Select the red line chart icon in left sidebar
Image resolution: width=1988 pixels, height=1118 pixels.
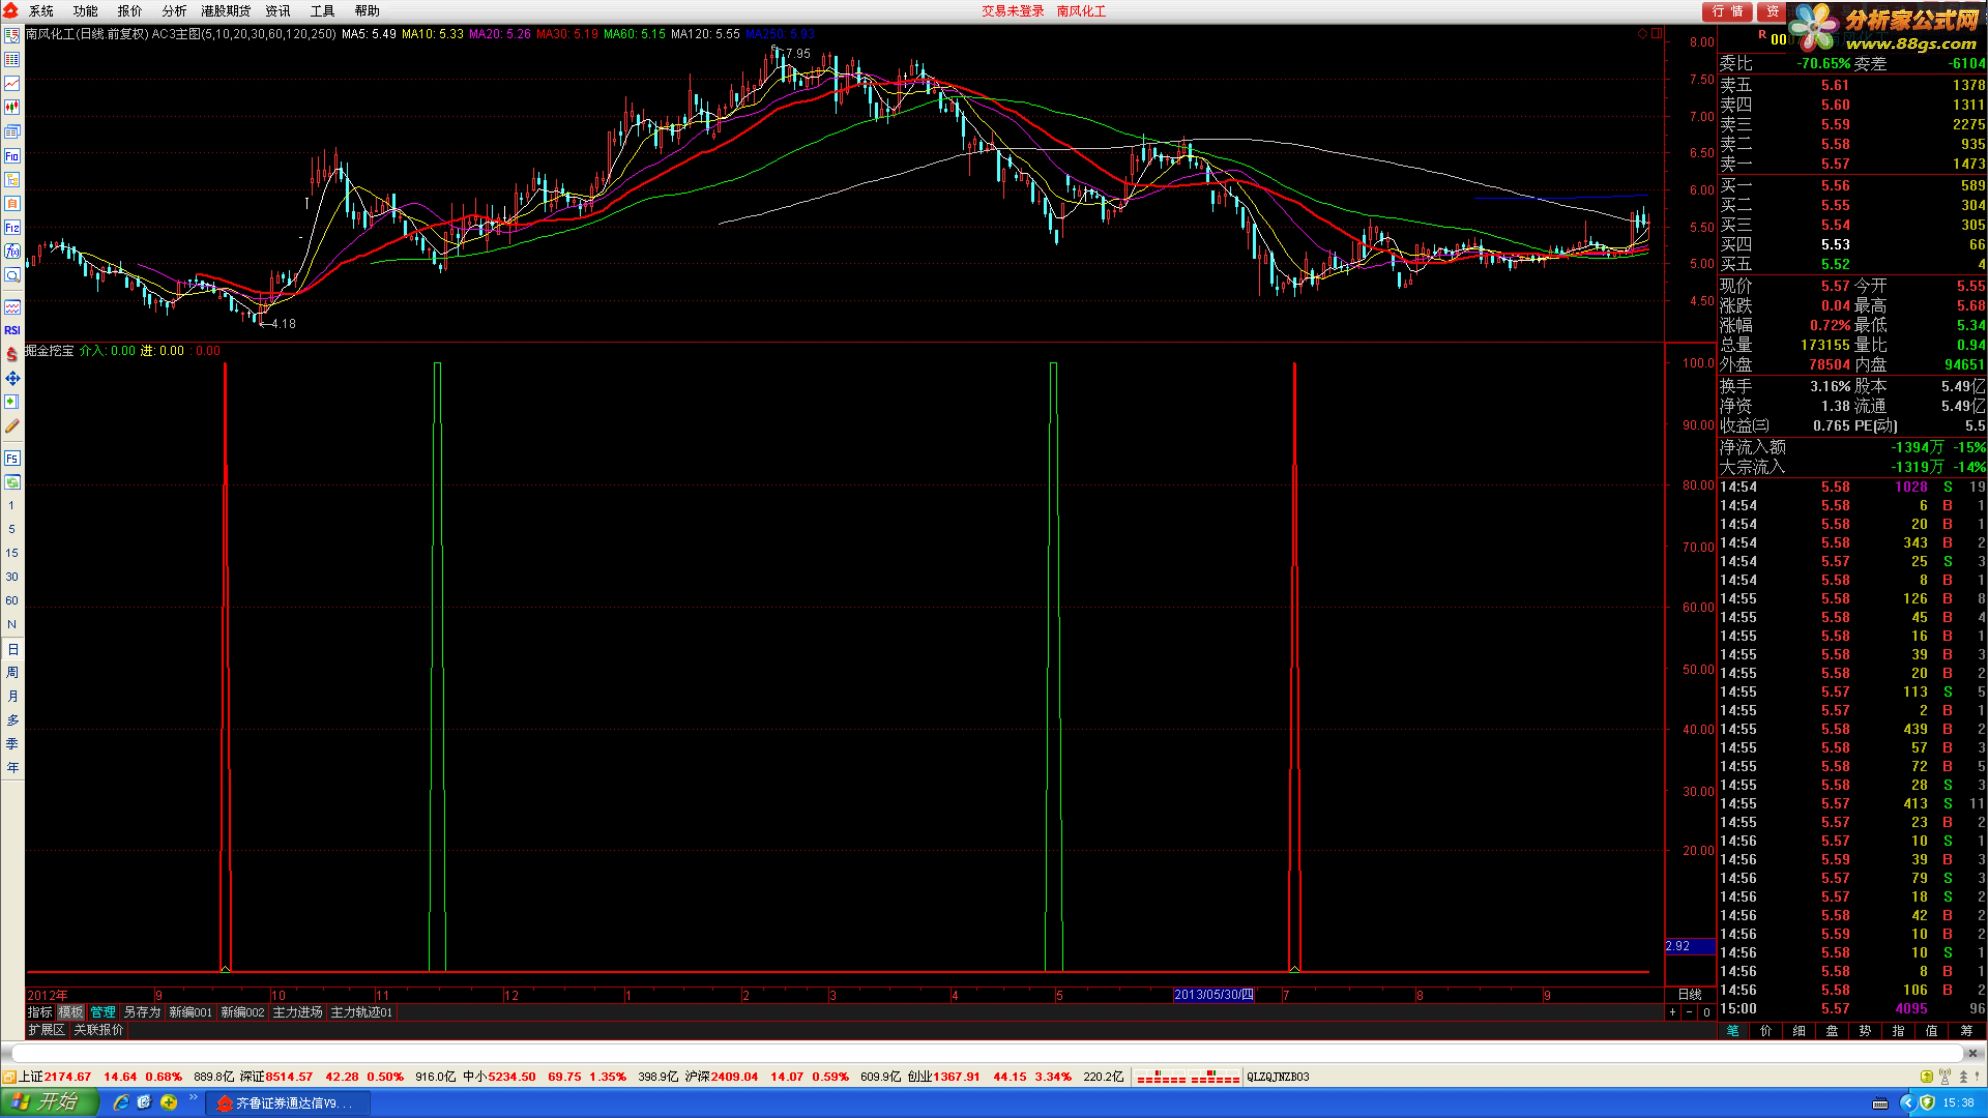pyautogui.click(x=12, y=84)
